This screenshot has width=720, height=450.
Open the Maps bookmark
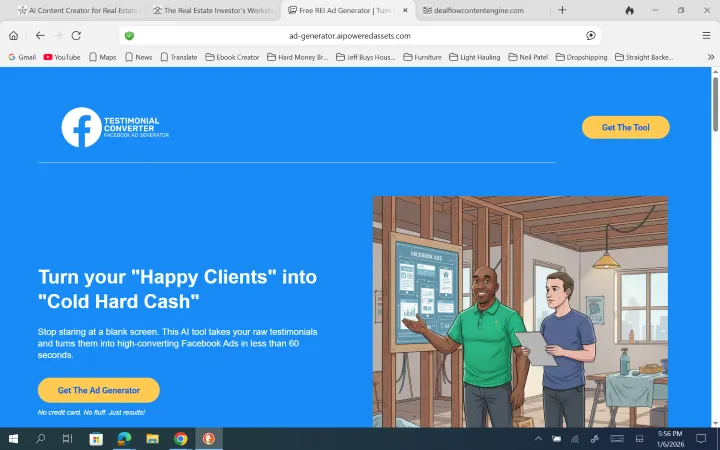(102, 57)
